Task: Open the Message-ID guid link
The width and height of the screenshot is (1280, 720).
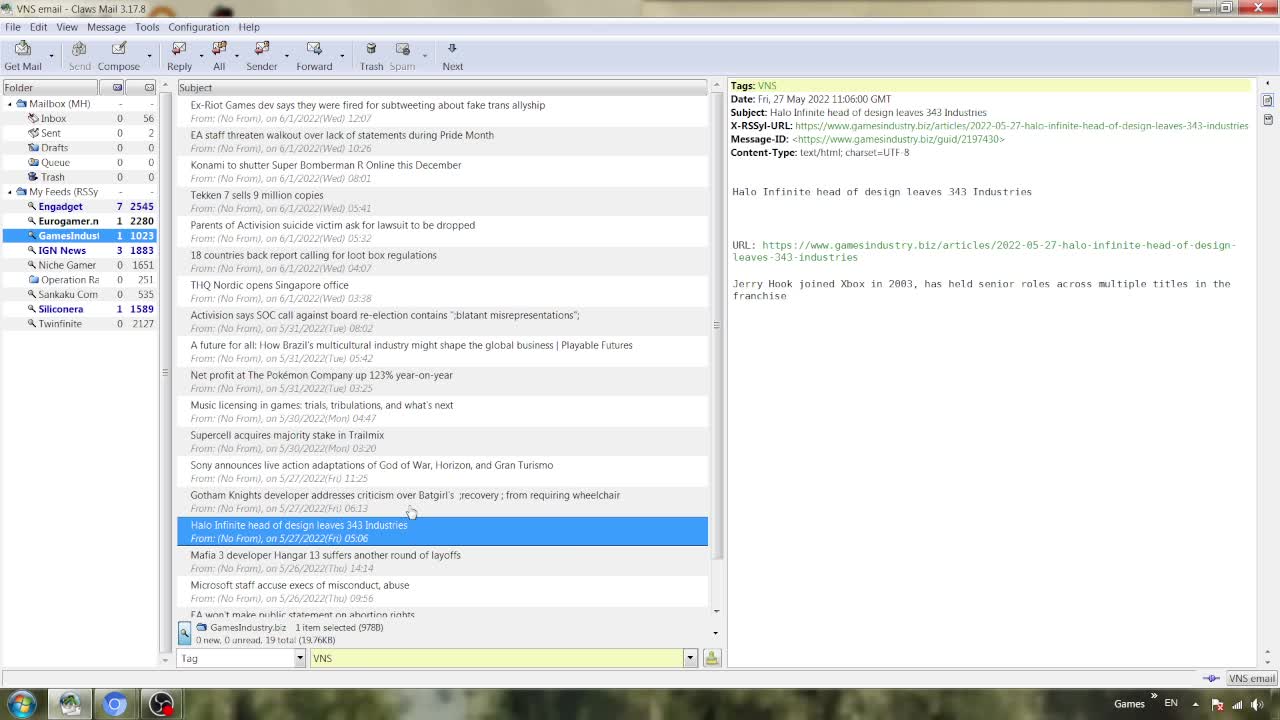Action: click(x=898, y=139)
